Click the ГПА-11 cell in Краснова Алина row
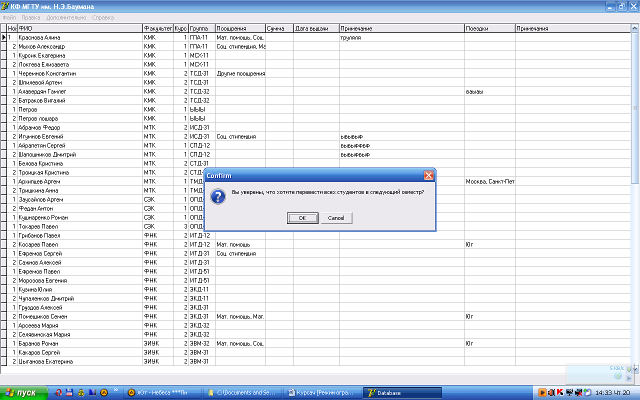This screenshot has height=400, width=640. click(x=202, y=37)
